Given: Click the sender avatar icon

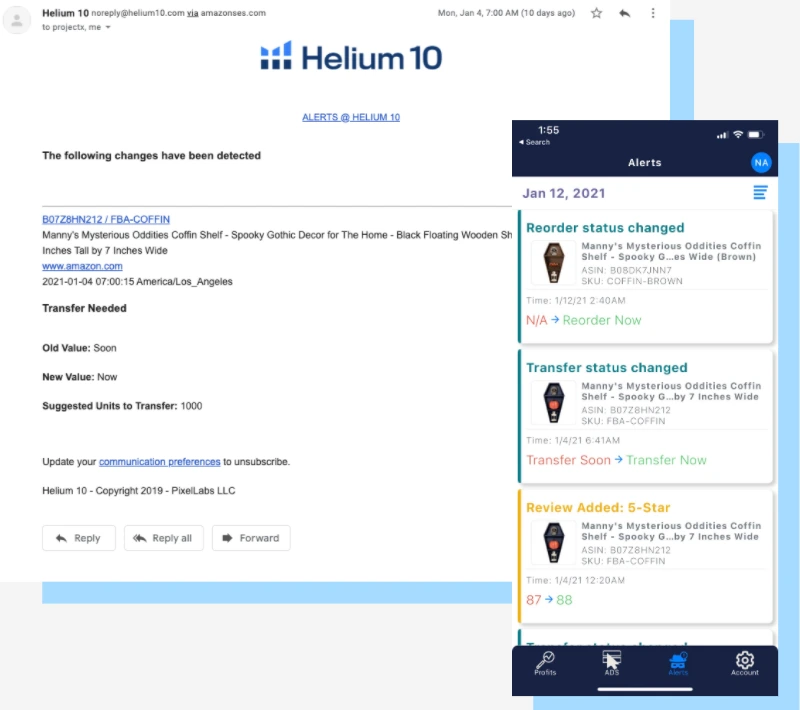Looking at the screenshot, I should 17,19.
